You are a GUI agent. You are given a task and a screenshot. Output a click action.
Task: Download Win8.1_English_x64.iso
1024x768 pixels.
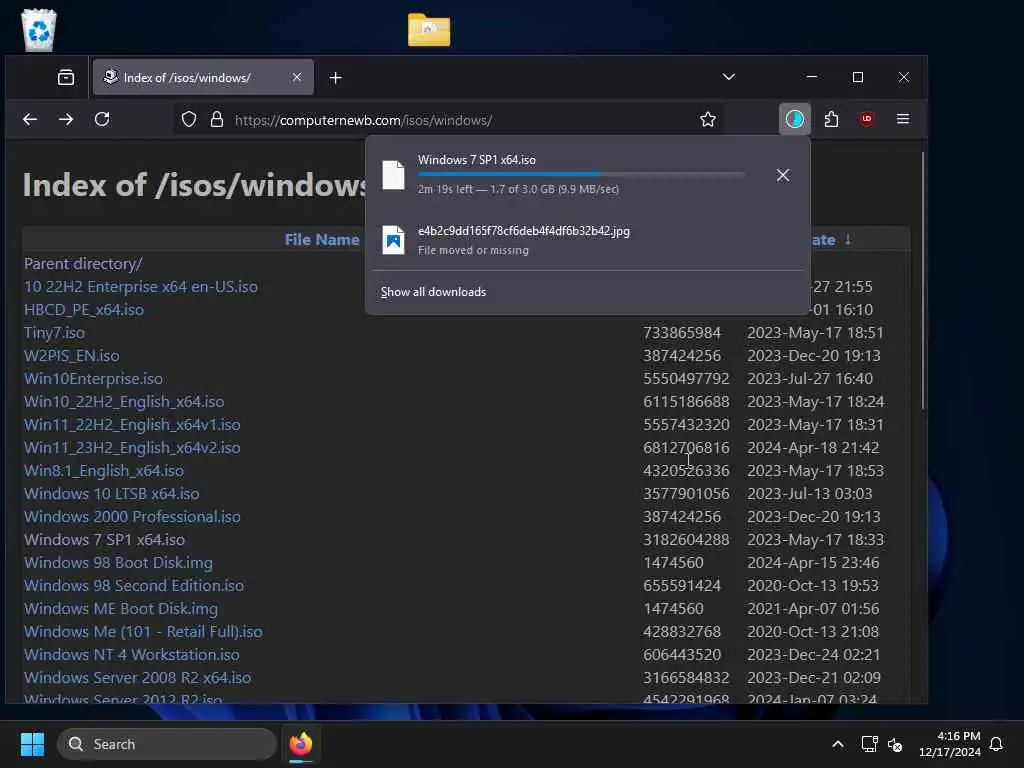pos(104,470)
